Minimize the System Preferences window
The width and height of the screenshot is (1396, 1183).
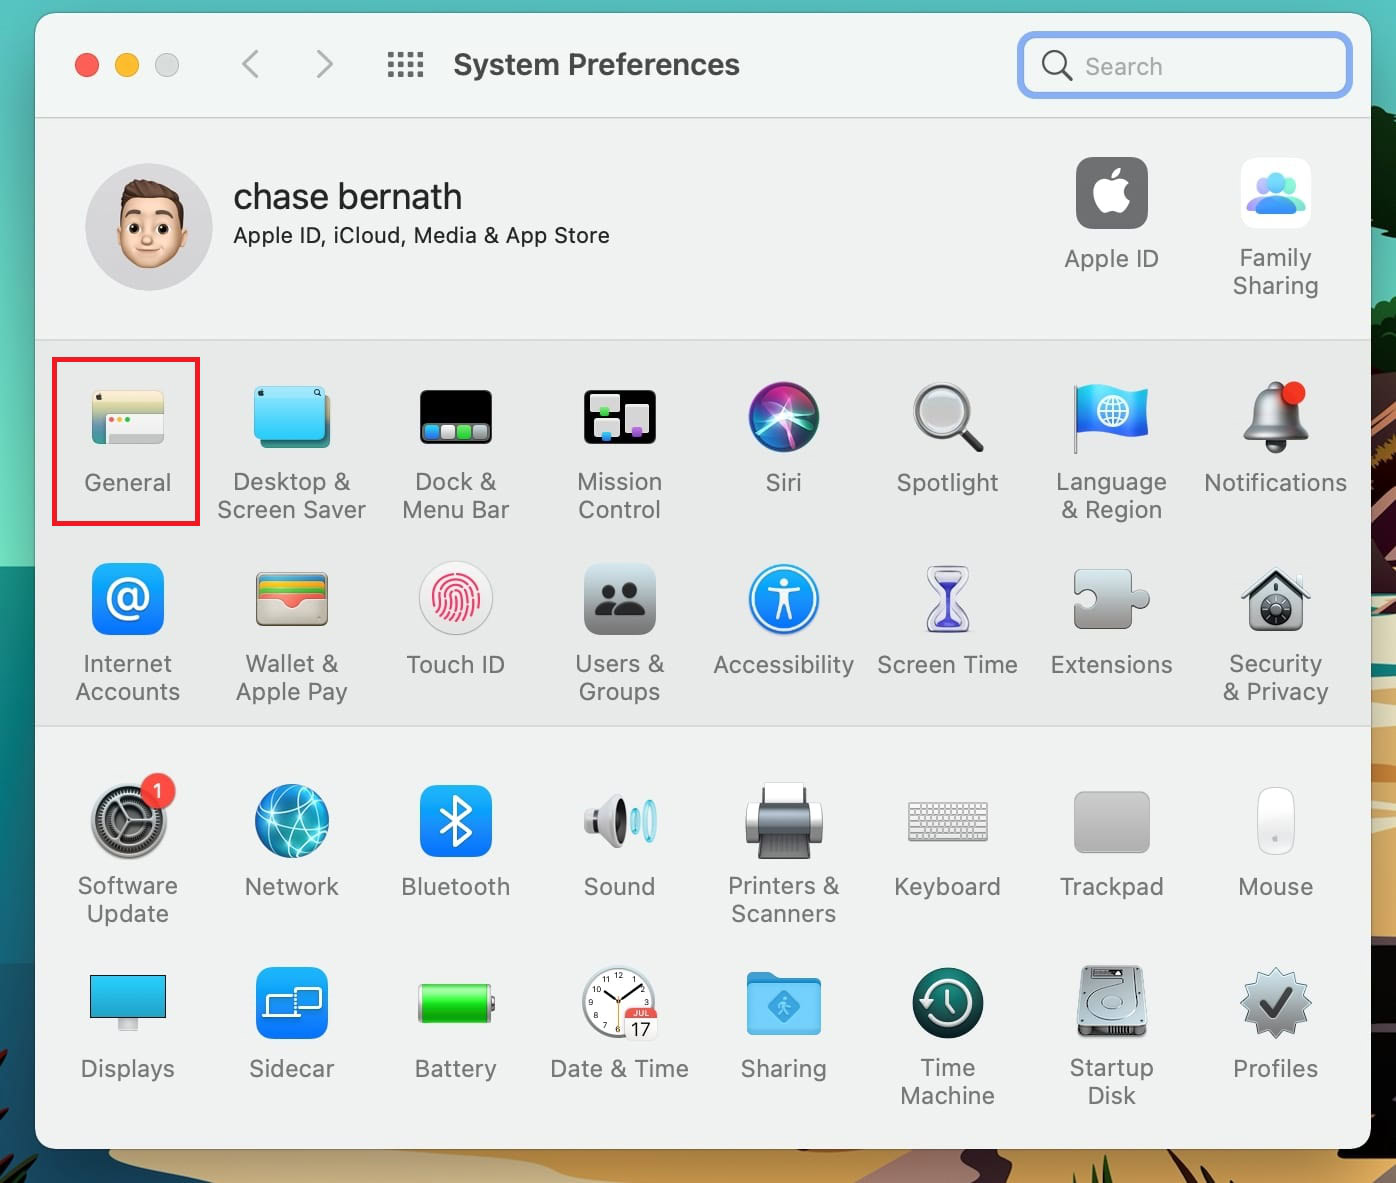point(127,65)
